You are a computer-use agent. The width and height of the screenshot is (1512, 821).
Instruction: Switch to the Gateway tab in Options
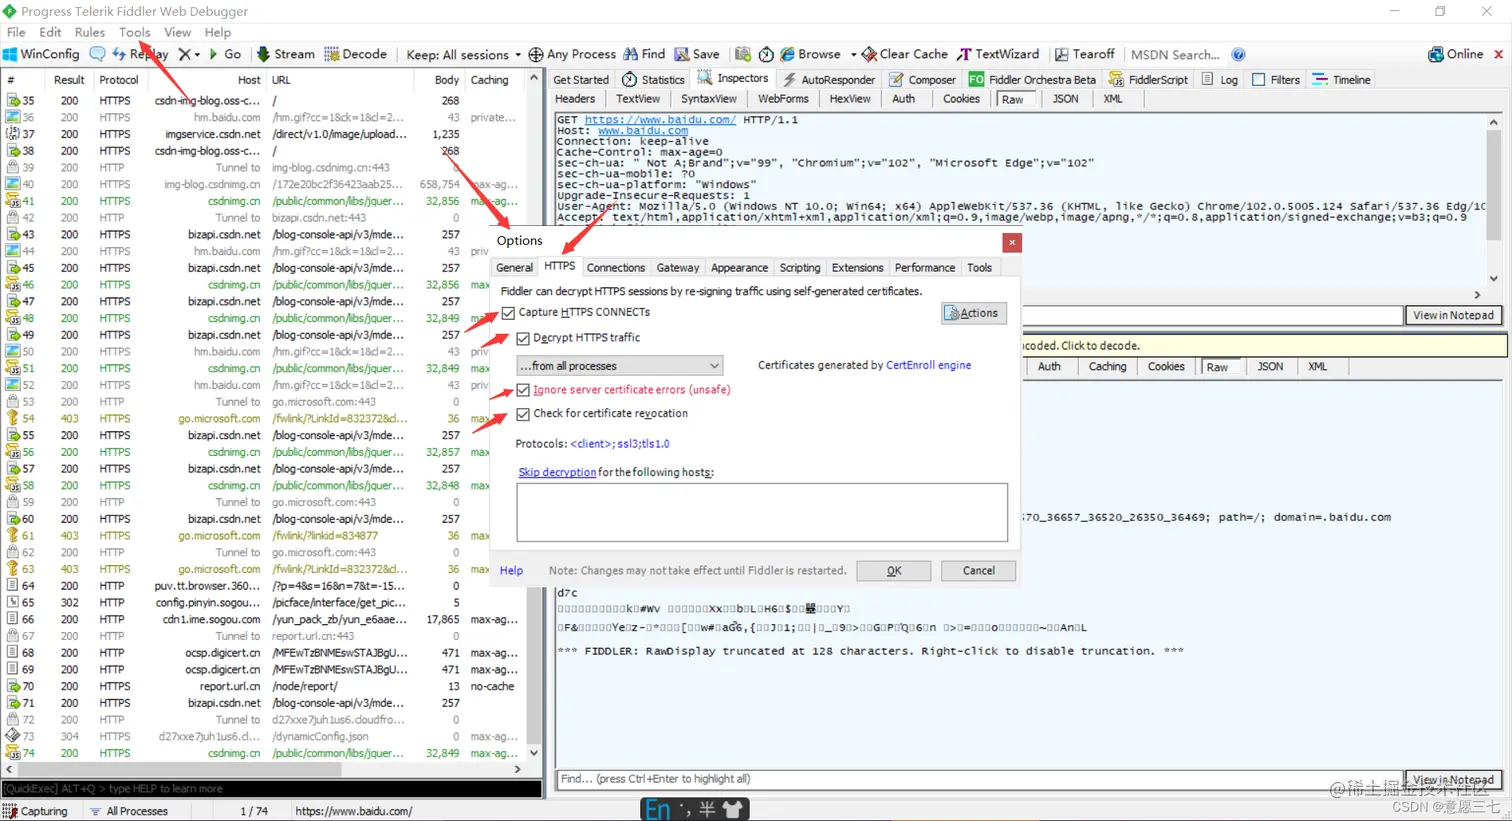point(678,268)
